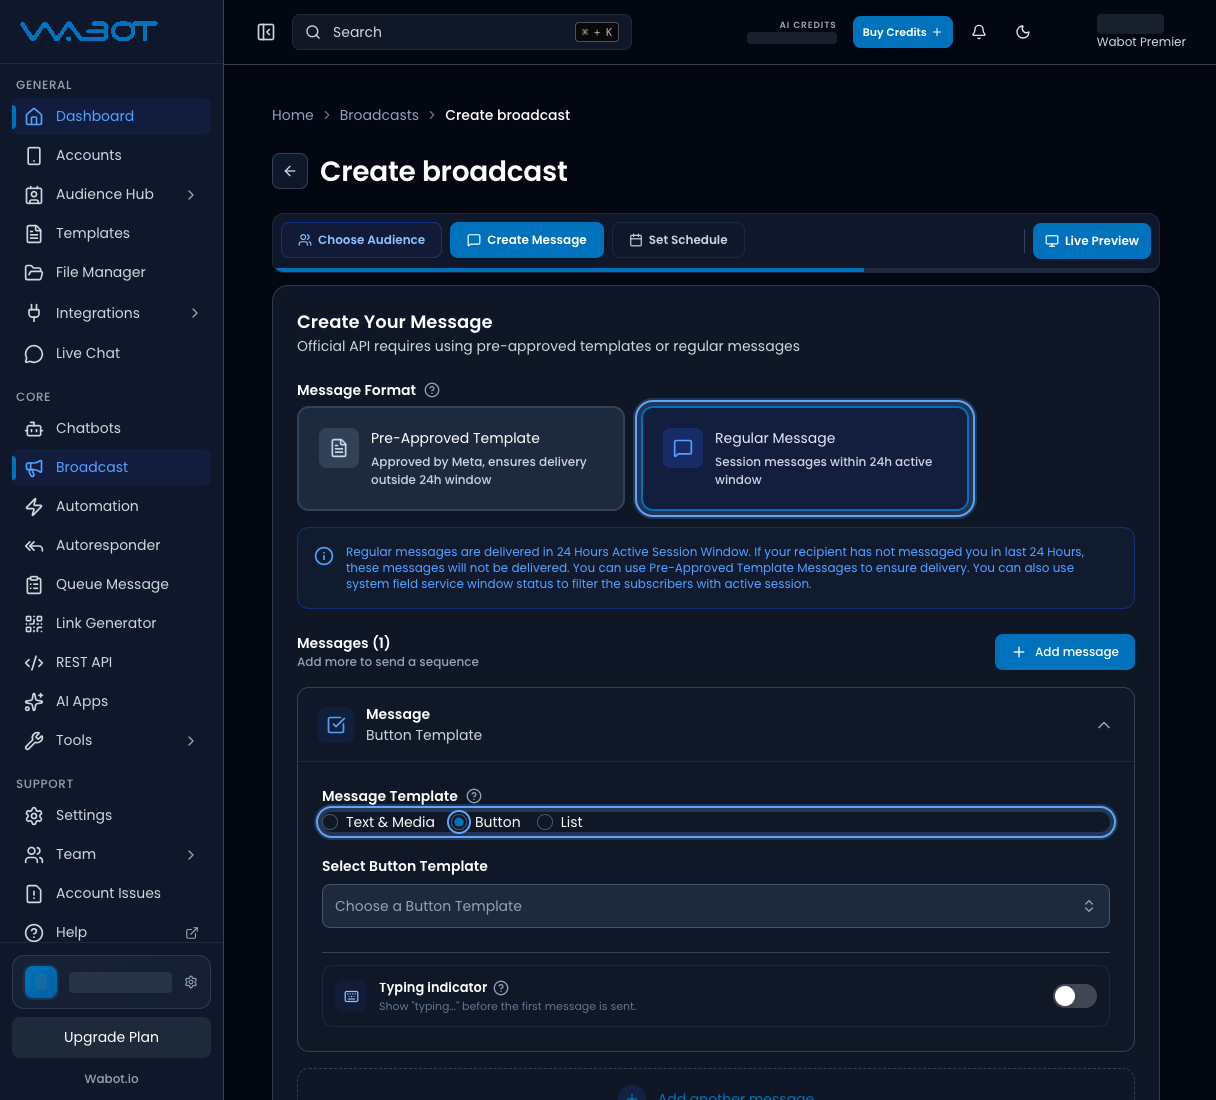The height and width of the screenshot is (1100, 1216).
Task: Open Queue Message in the sidebar
Action: tap(111, 584)
